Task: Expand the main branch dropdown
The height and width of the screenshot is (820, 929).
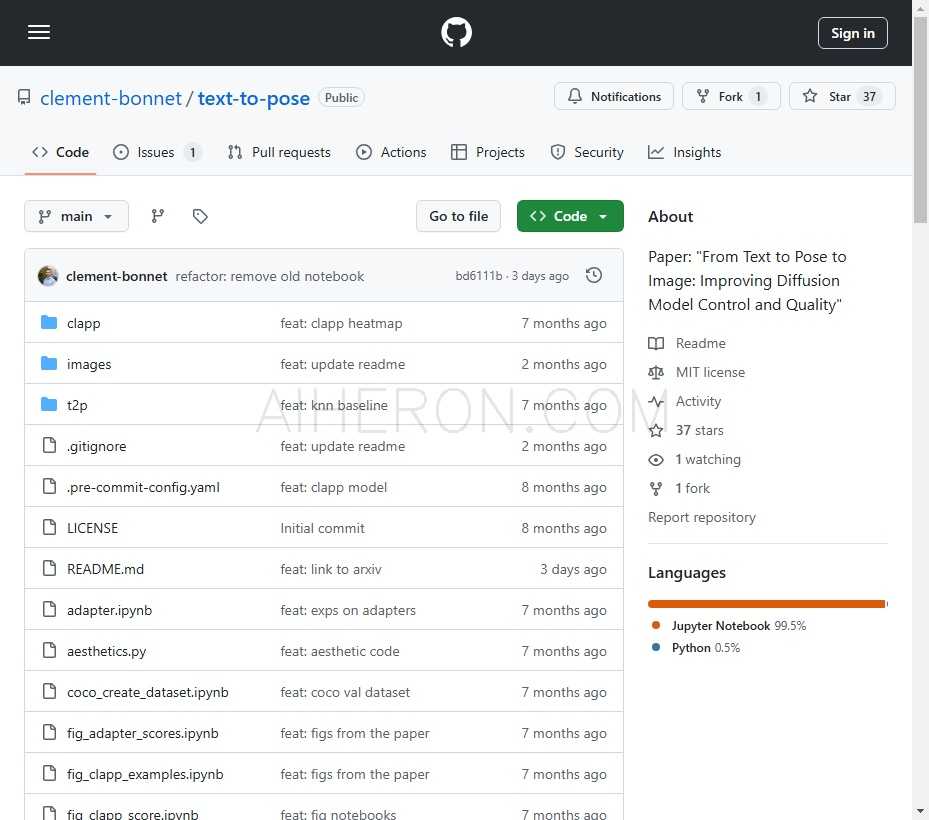Action: pos(76,216)
